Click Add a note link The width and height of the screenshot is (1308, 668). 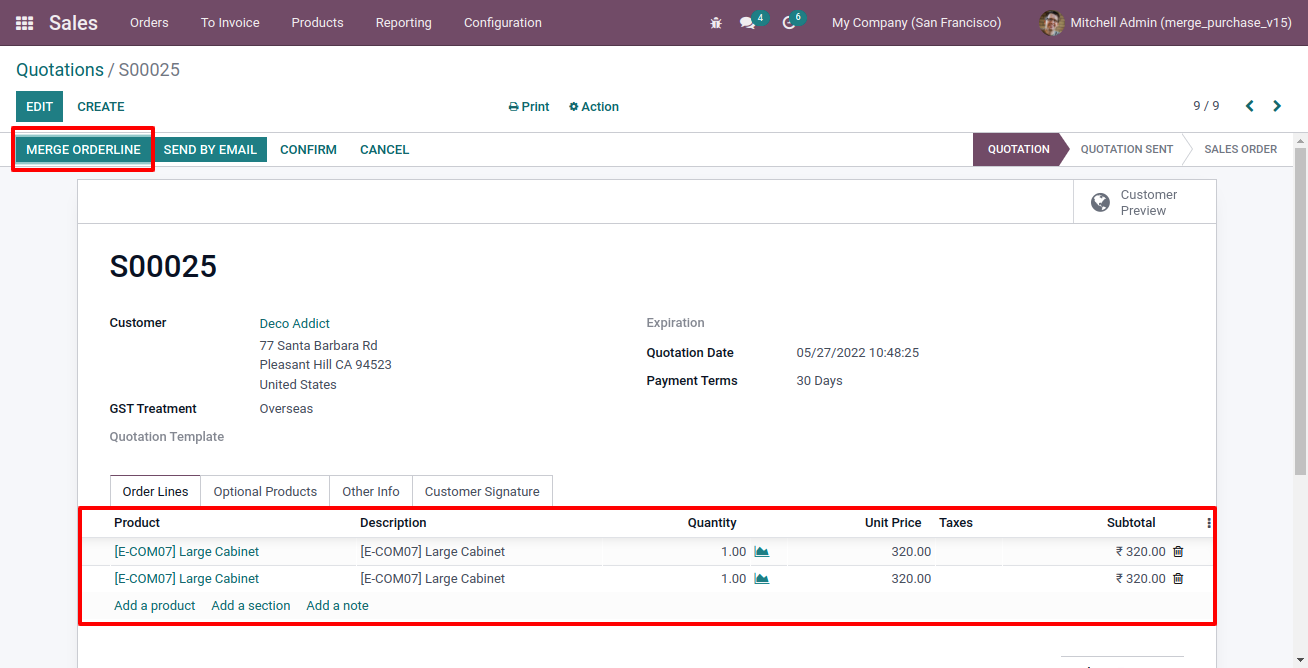pyautogui.click(x=337, y=606)
